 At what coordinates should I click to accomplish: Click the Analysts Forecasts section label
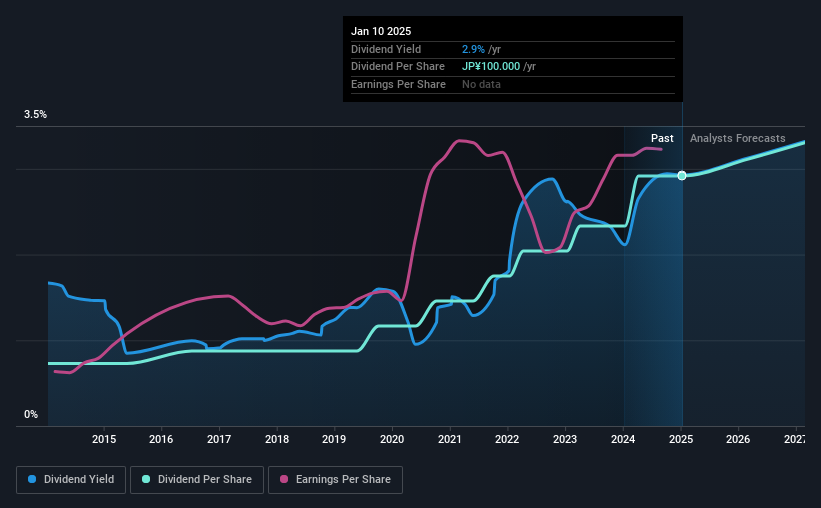(x=737, y=138)
